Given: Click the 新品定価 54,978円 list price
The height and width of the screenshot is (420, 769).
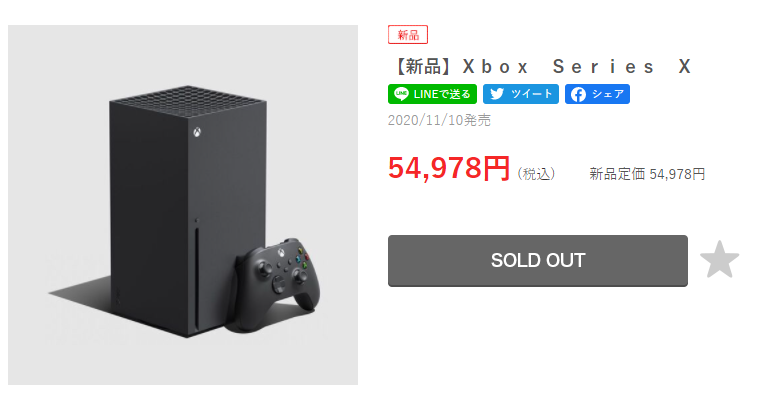Looking at the screenshot, I should 647,174.
